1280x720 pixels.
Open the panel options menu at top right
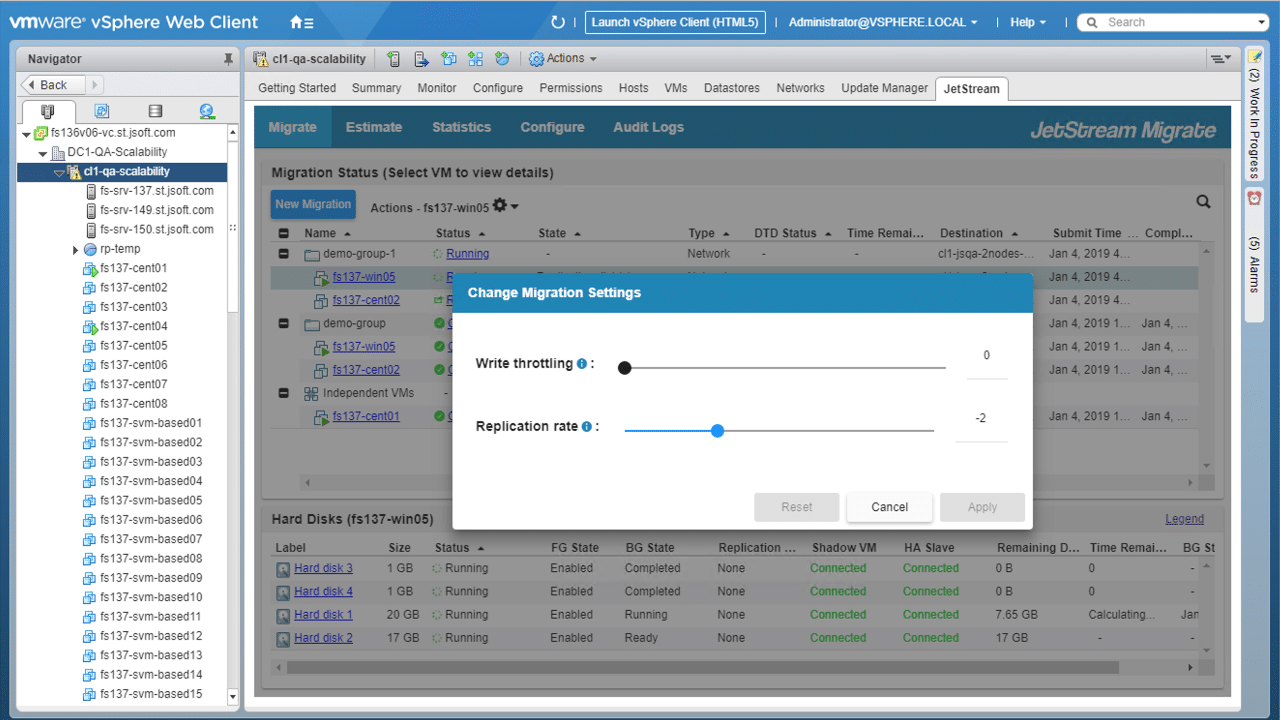pos(1220,59)
